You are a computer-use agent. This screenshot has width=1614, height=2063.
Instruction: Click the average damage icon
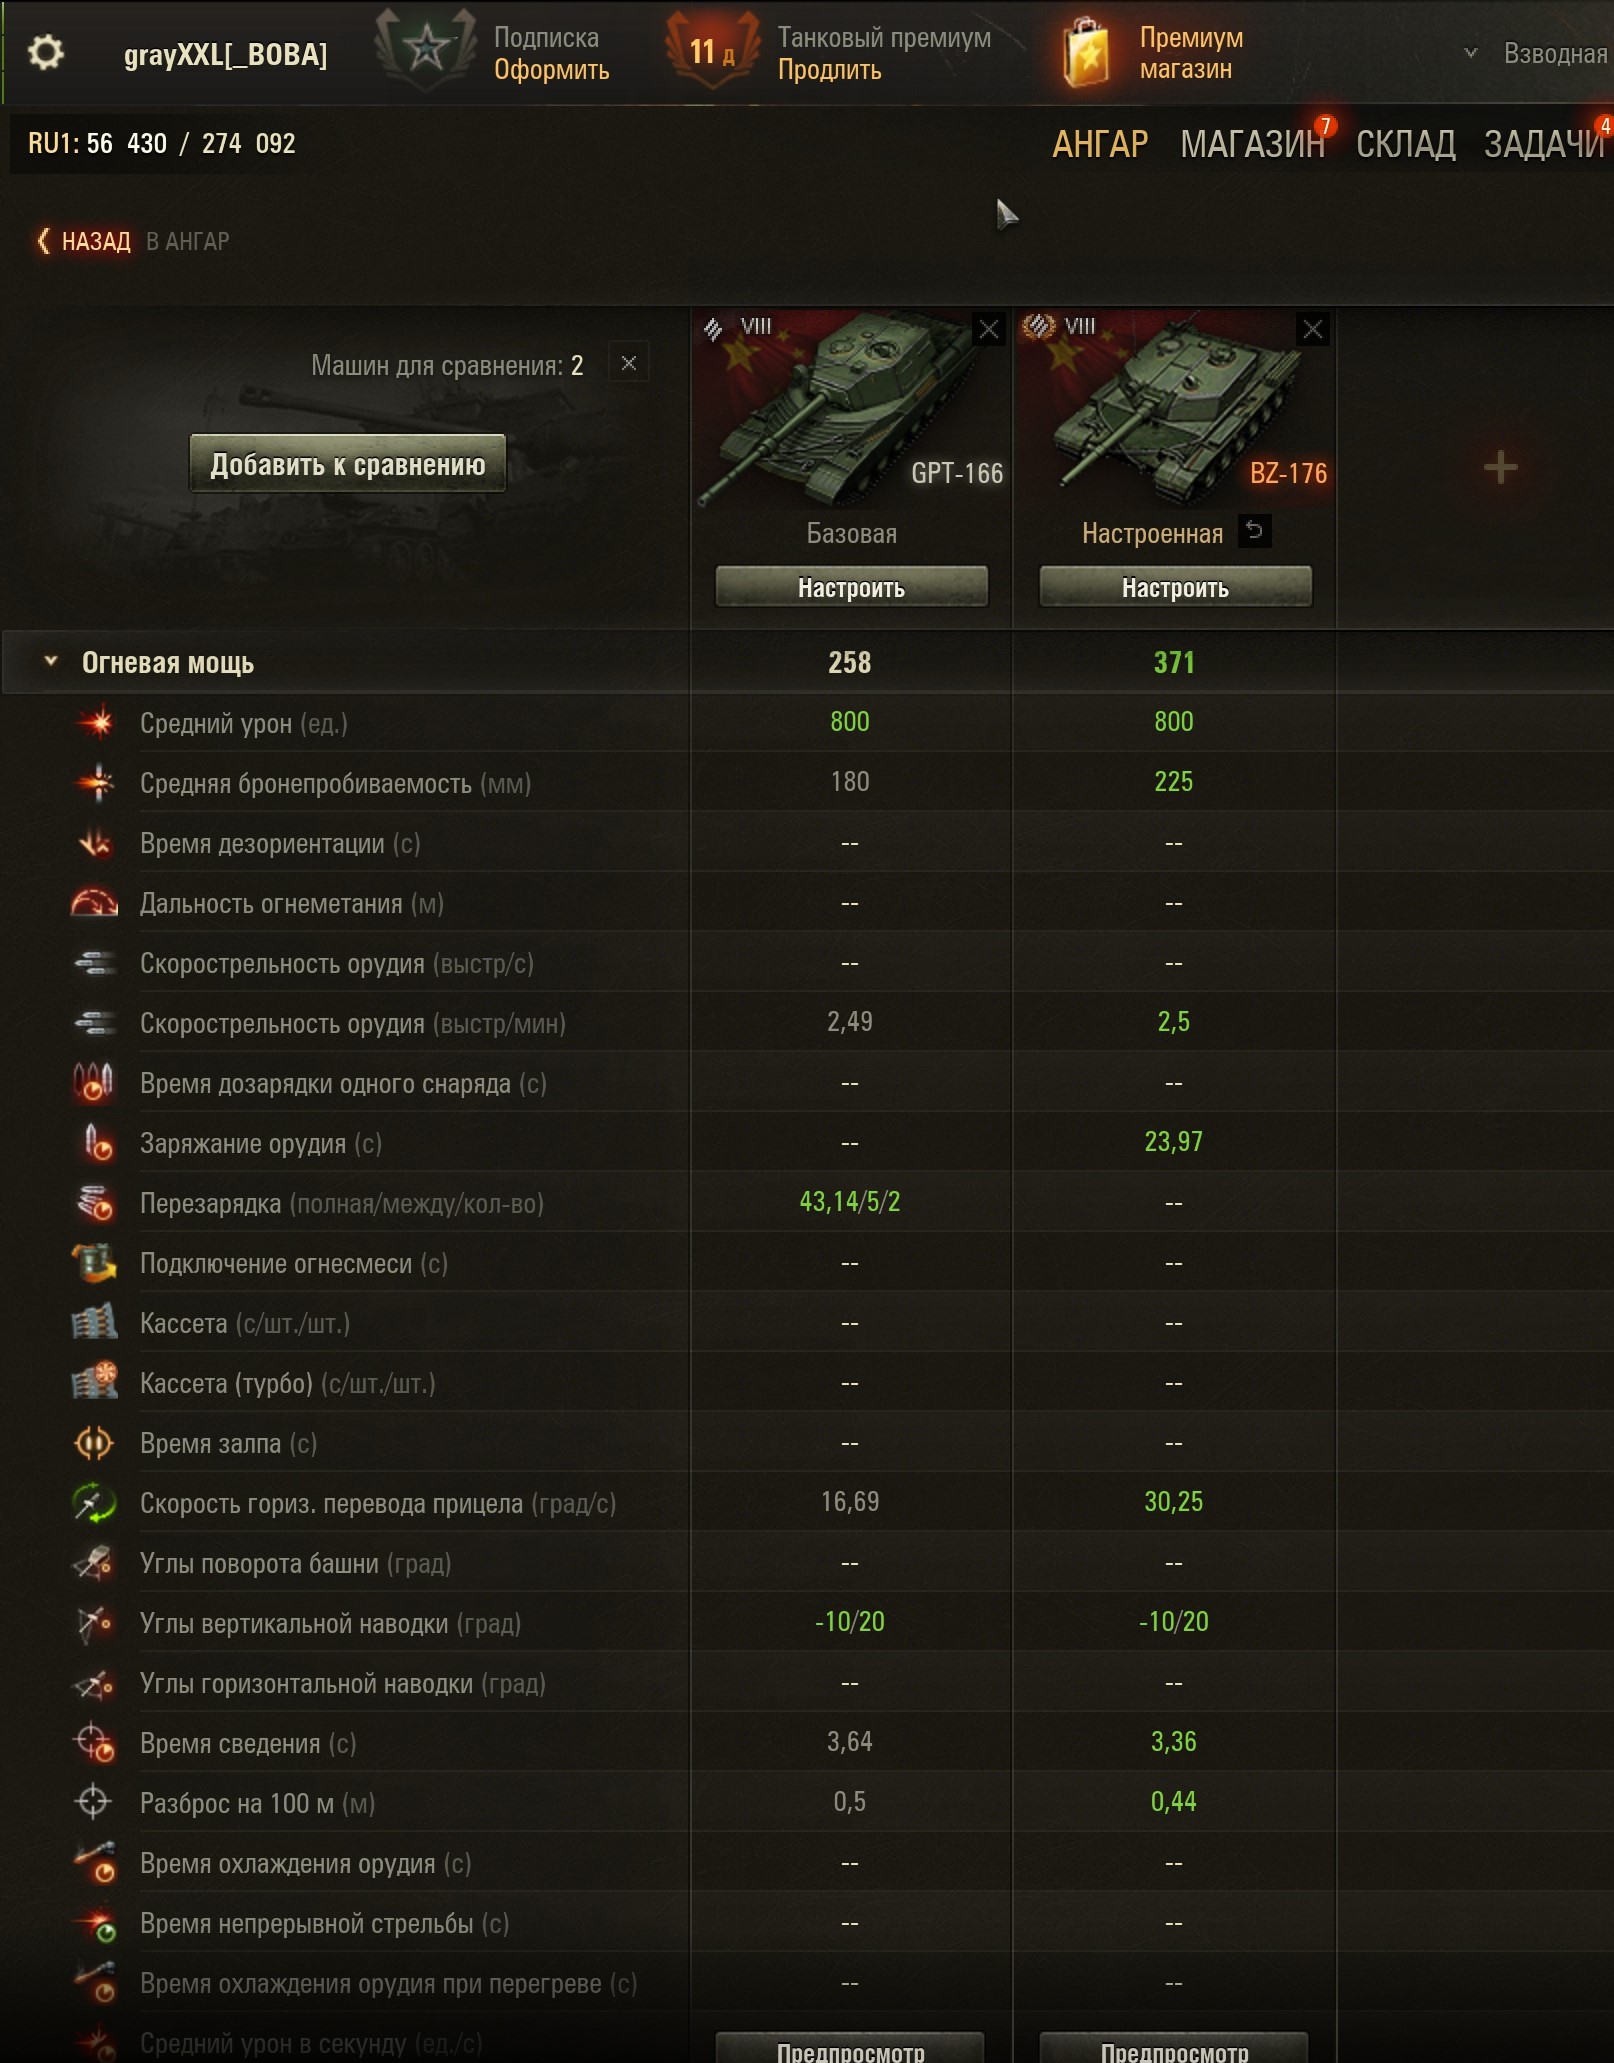pos(97,722)
